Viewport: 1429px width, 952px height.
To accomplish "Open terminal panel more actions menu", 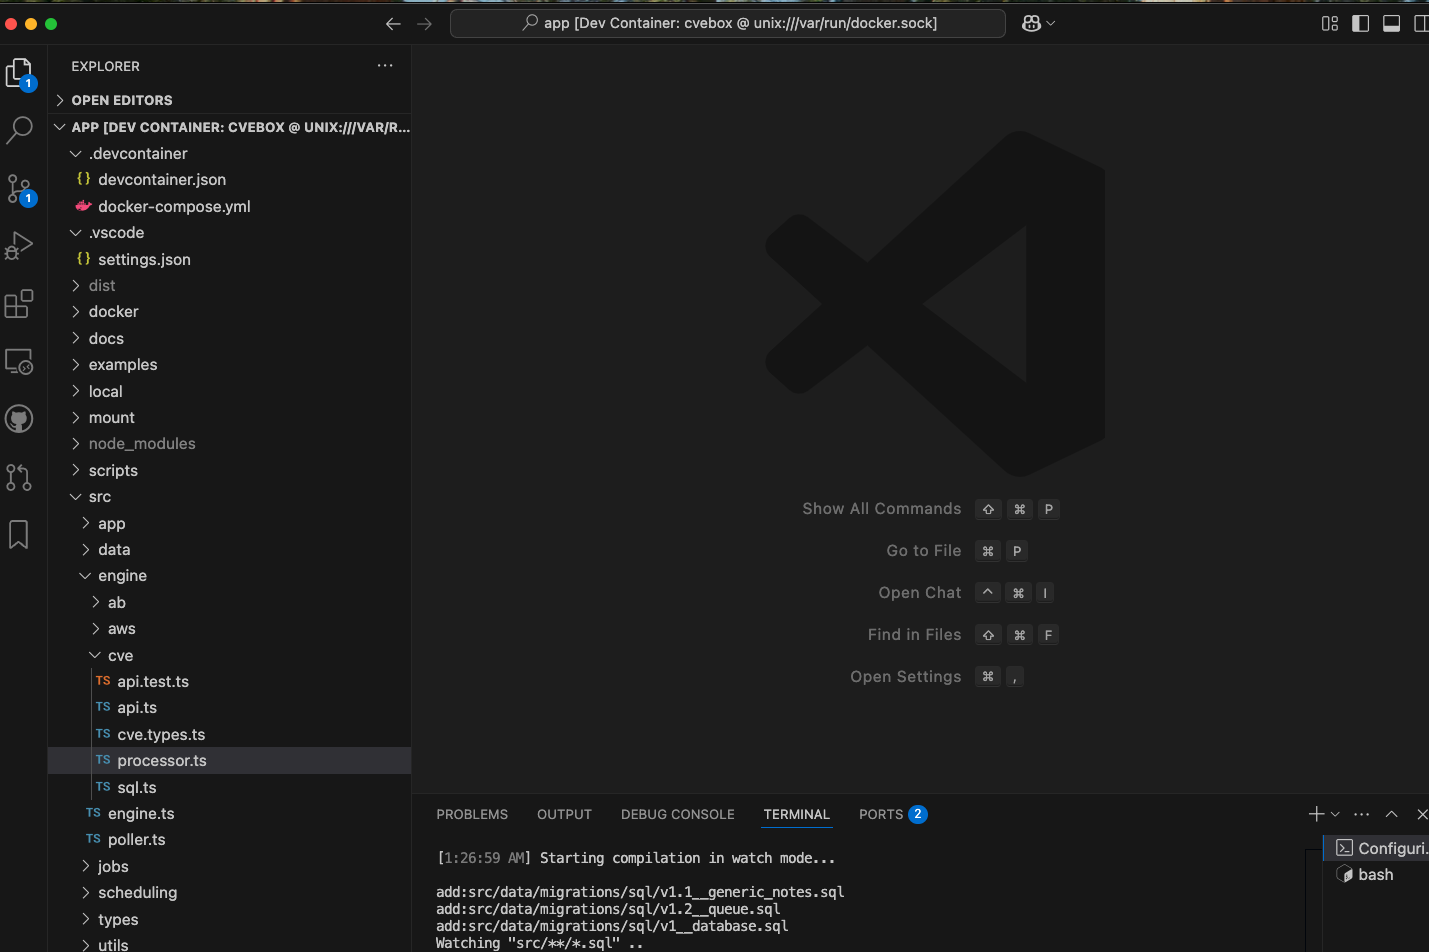I will 1362,814.
